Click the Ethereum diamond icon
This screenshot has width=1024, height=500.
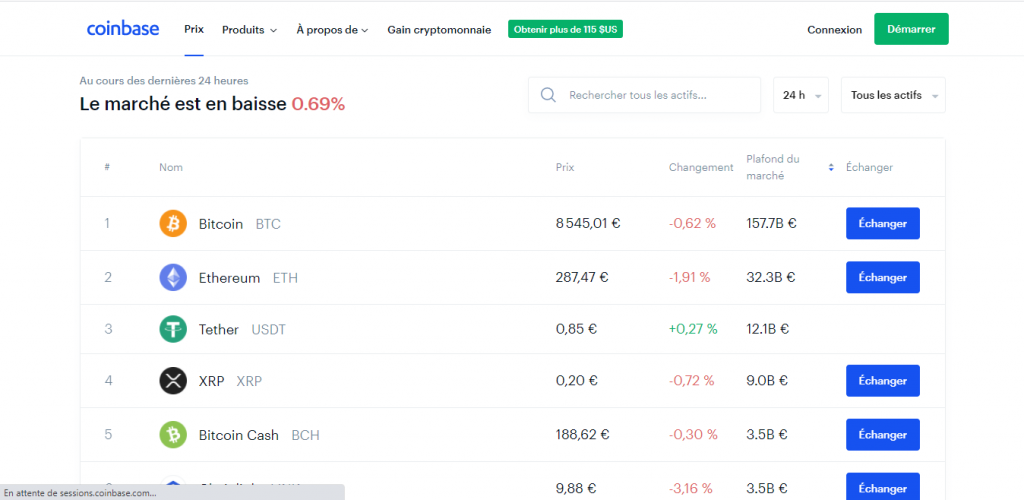point(173,277)
